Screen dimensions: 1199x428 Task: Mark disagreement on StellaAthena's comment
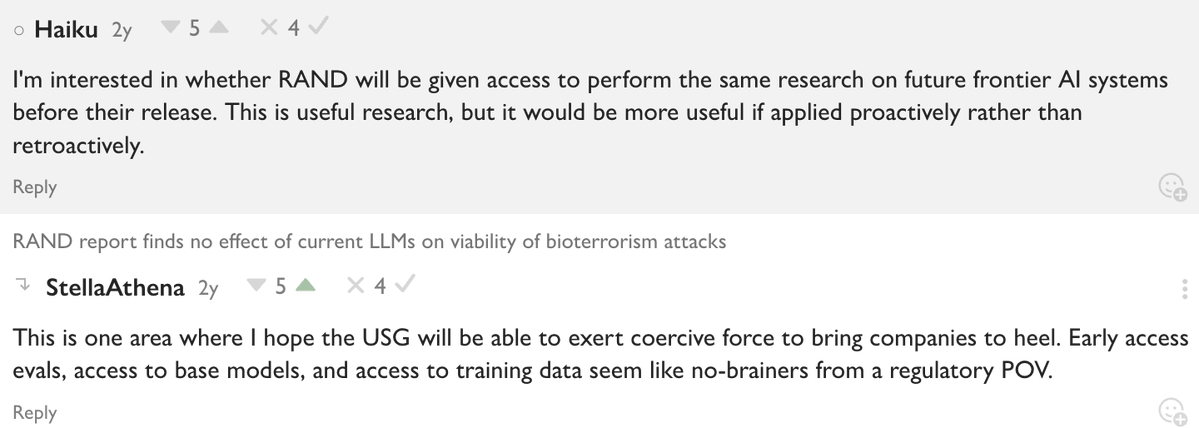(355, 288)
